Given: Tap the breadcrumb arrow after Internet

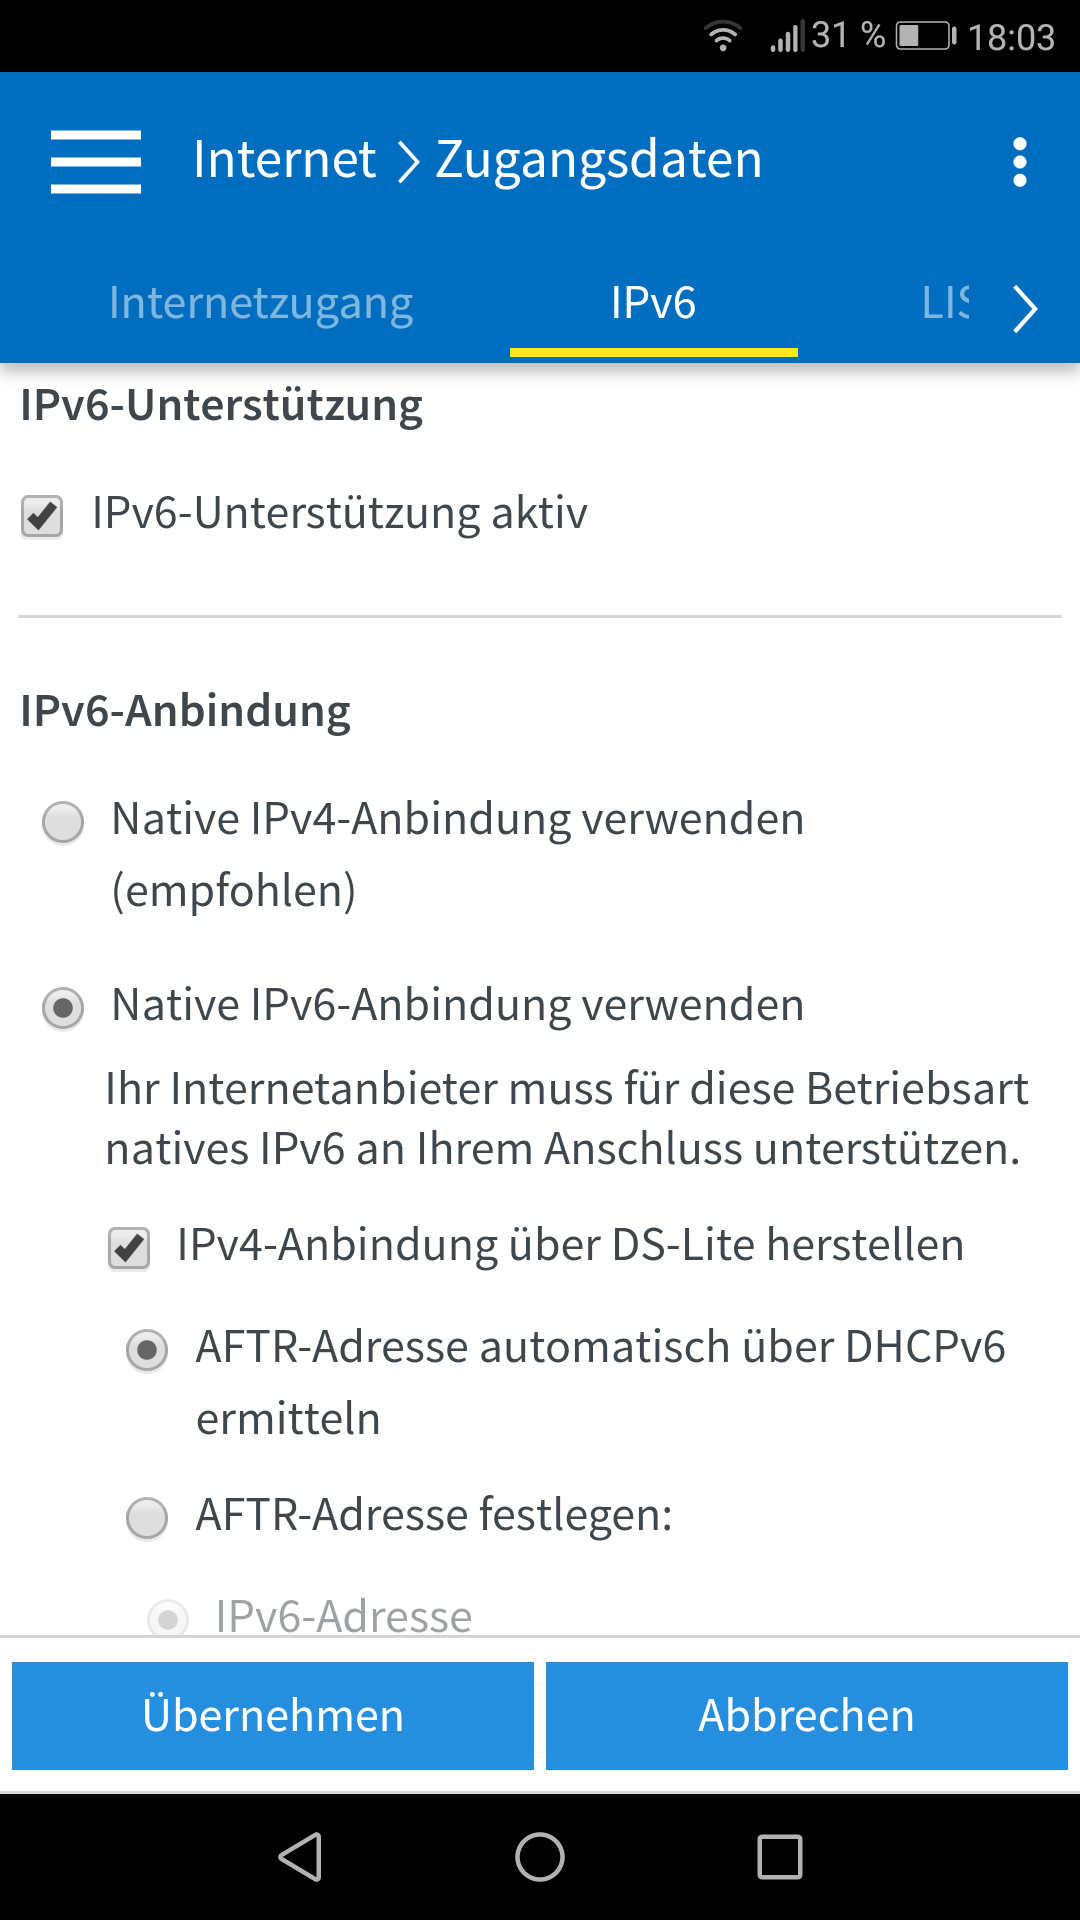Looking at the screenshot, I should (408, 160).
